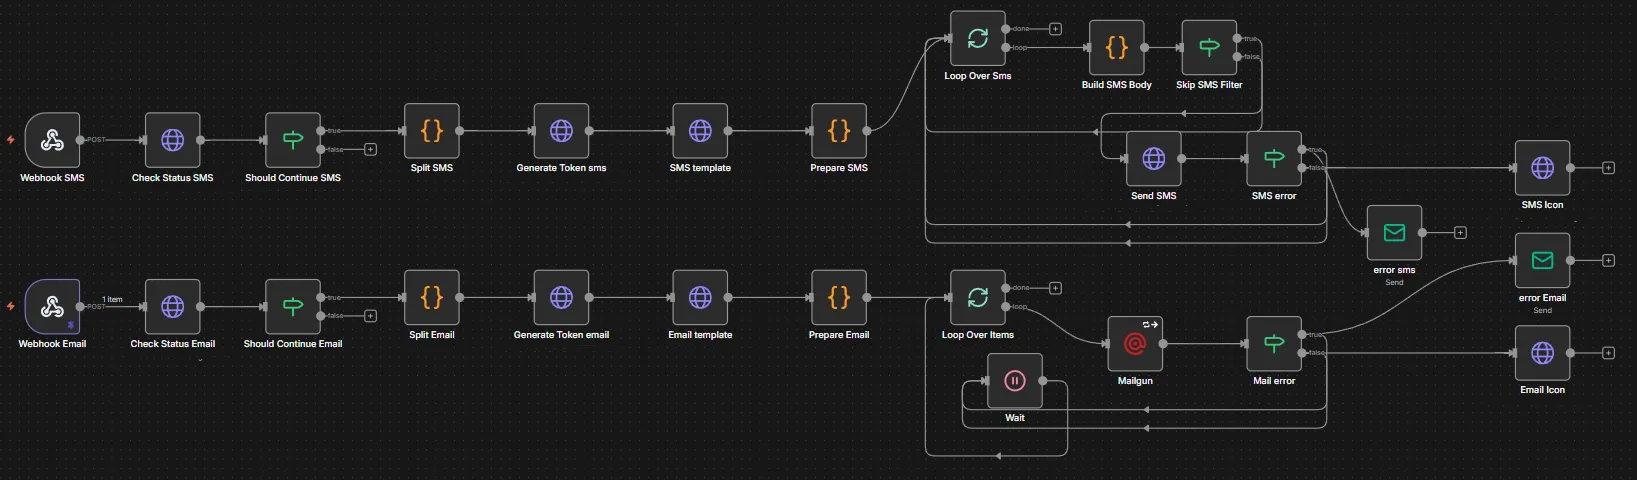
Task: Select the Prepare SMS code node
Action: [839, 130]
